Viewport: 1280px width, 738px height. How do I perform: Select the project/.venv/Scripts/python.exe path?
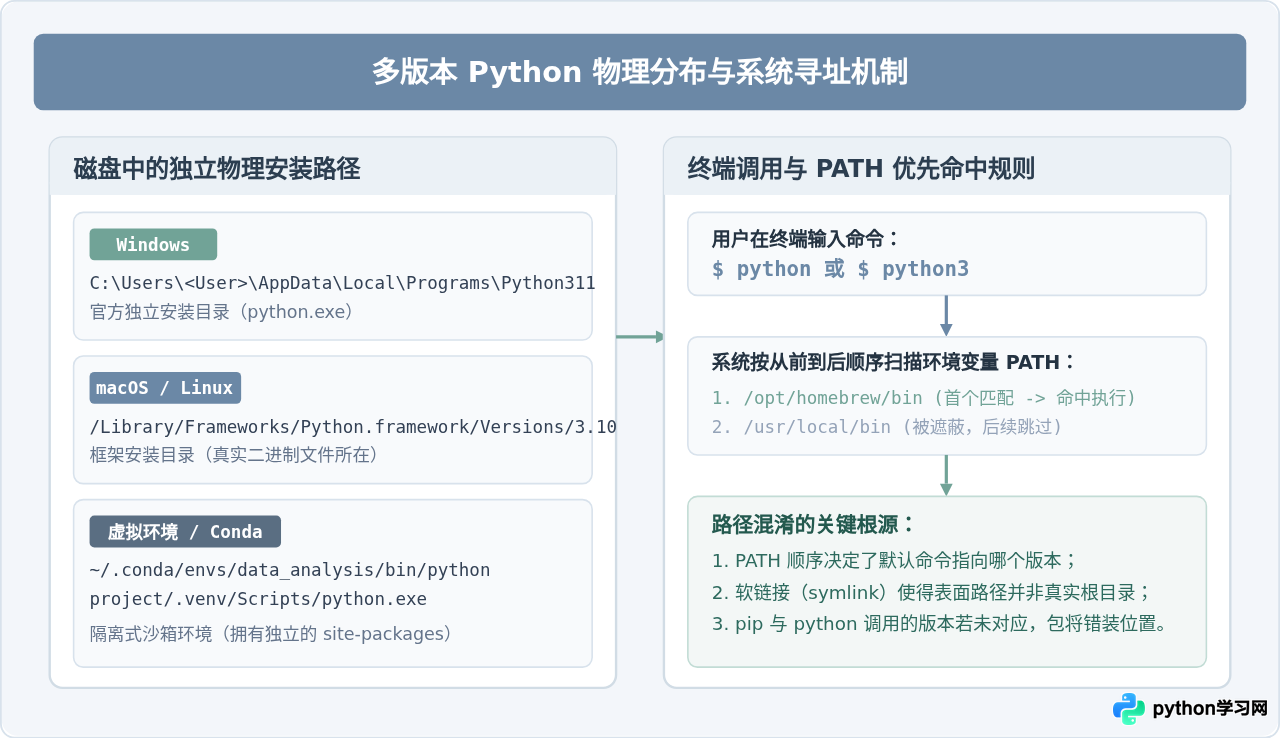tap(258, 599)
